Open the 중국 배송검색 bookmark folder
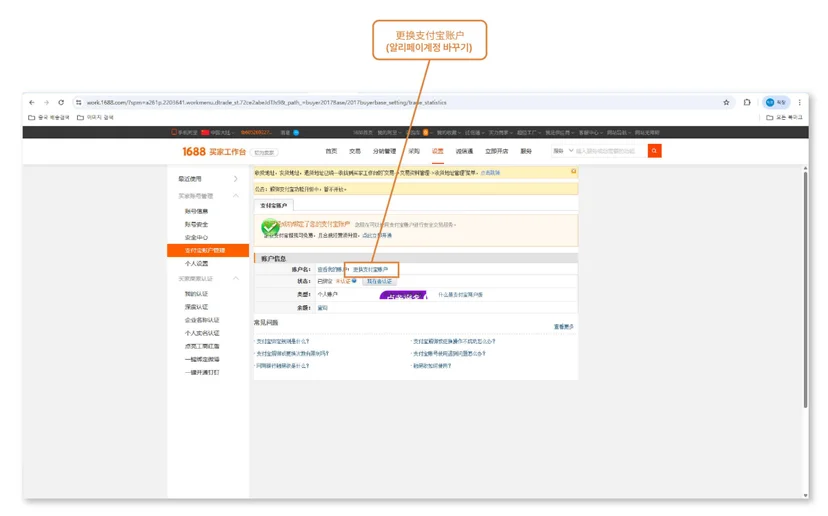The height and width of the screenshot is (516, 828). coord(49,117)
